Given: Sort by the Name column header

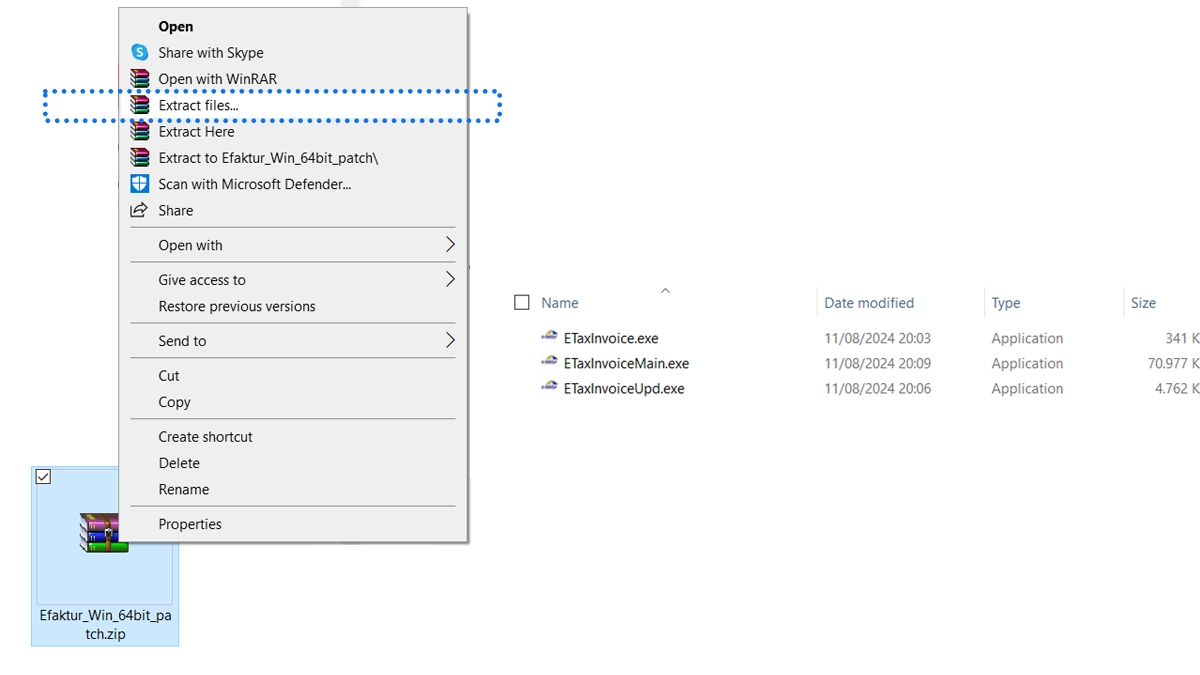Looking at the screenshot, I should (560, 303).
